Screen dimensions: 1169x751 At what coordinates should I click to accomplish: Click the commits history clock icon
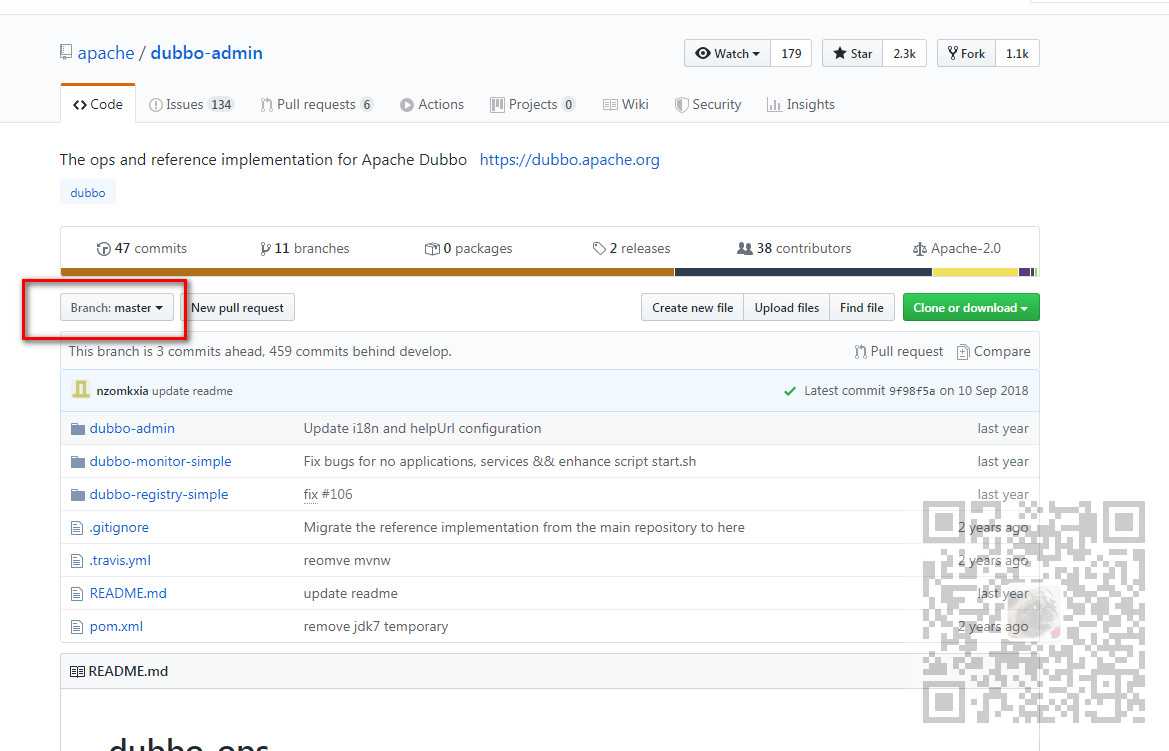(x=104, y=248)
